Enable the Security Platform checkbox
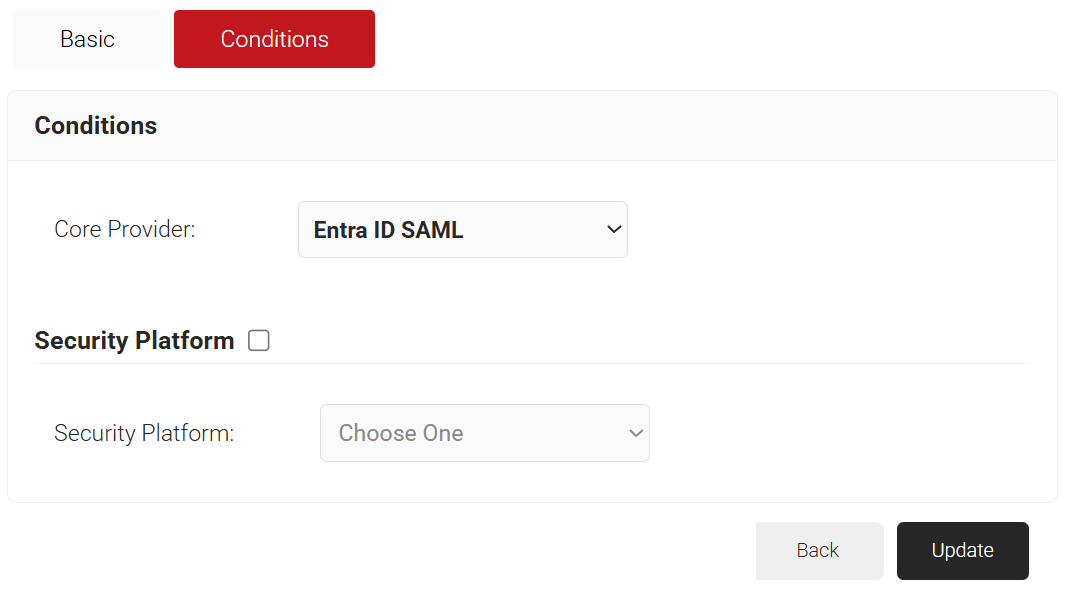 point(259,341)
